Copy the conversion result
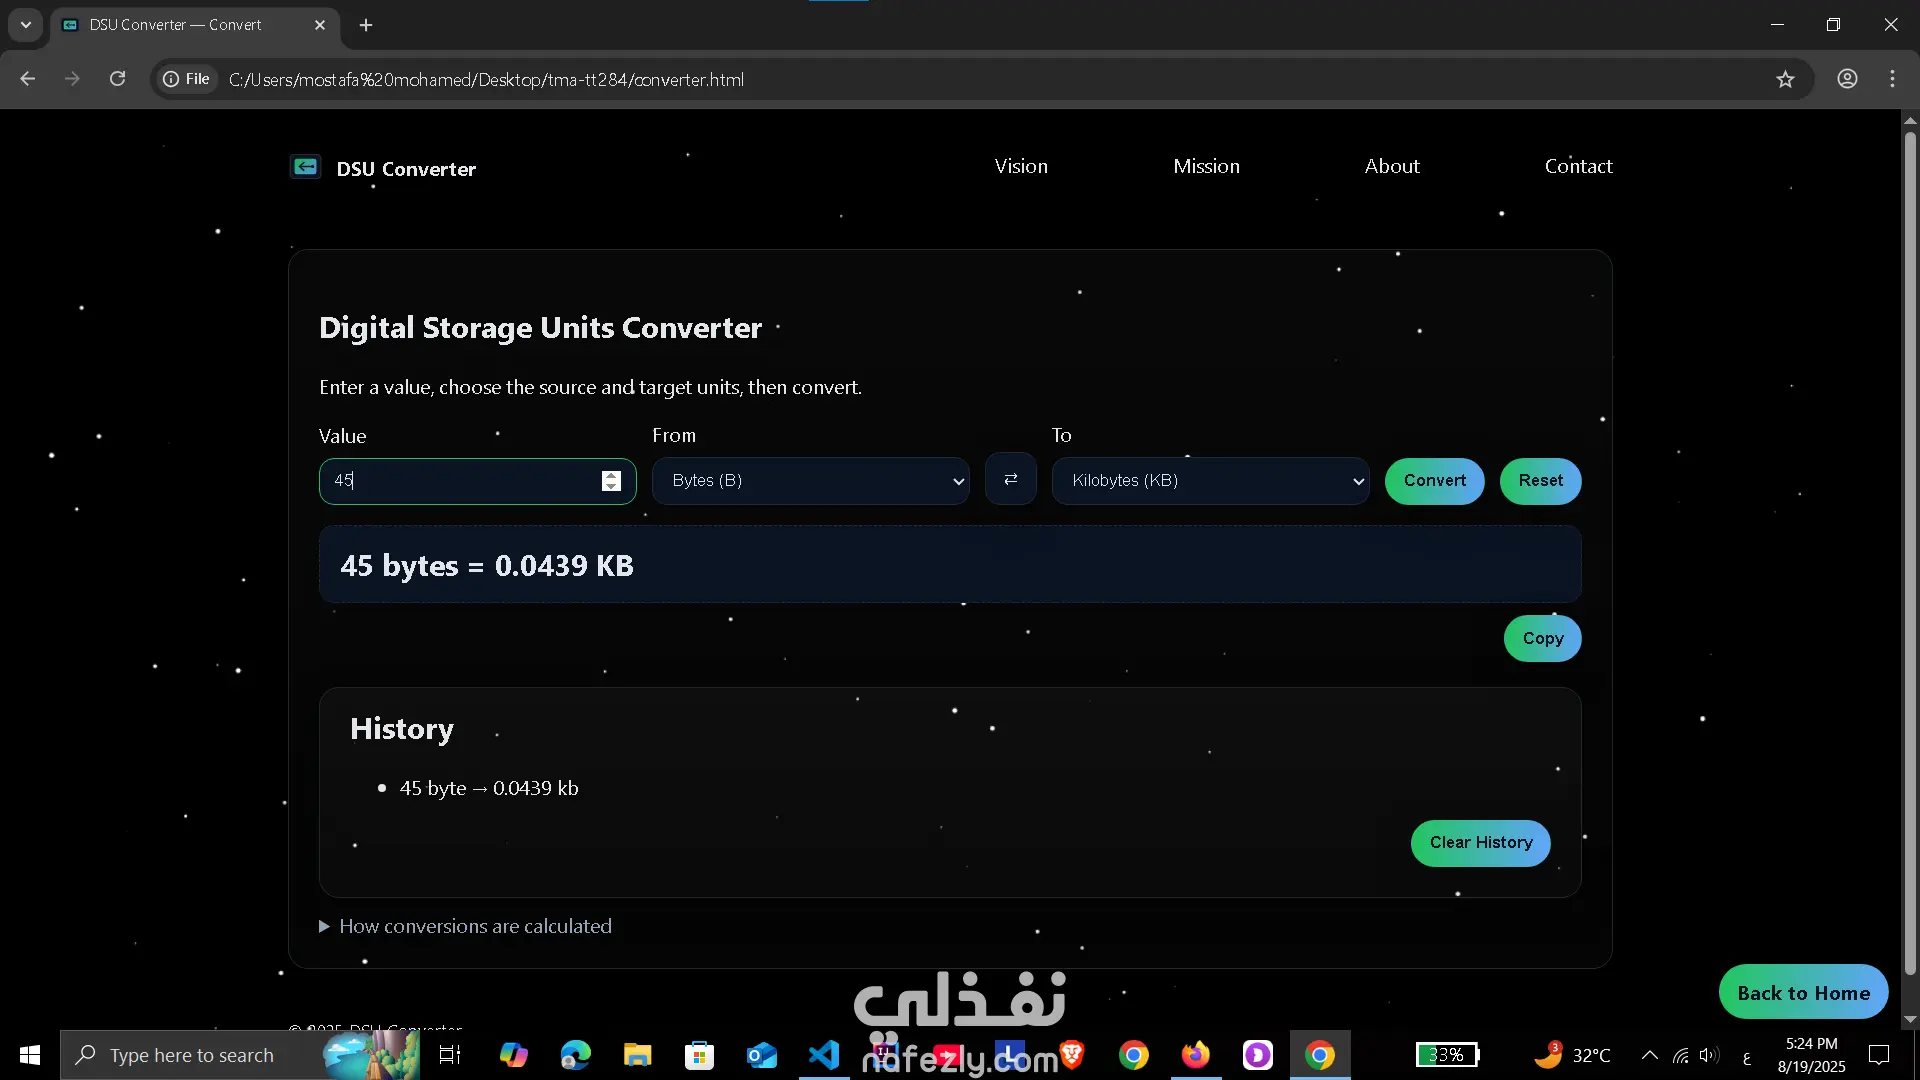The width and height of the screenshot is (1920, 1080). [x=1542, y=638]
